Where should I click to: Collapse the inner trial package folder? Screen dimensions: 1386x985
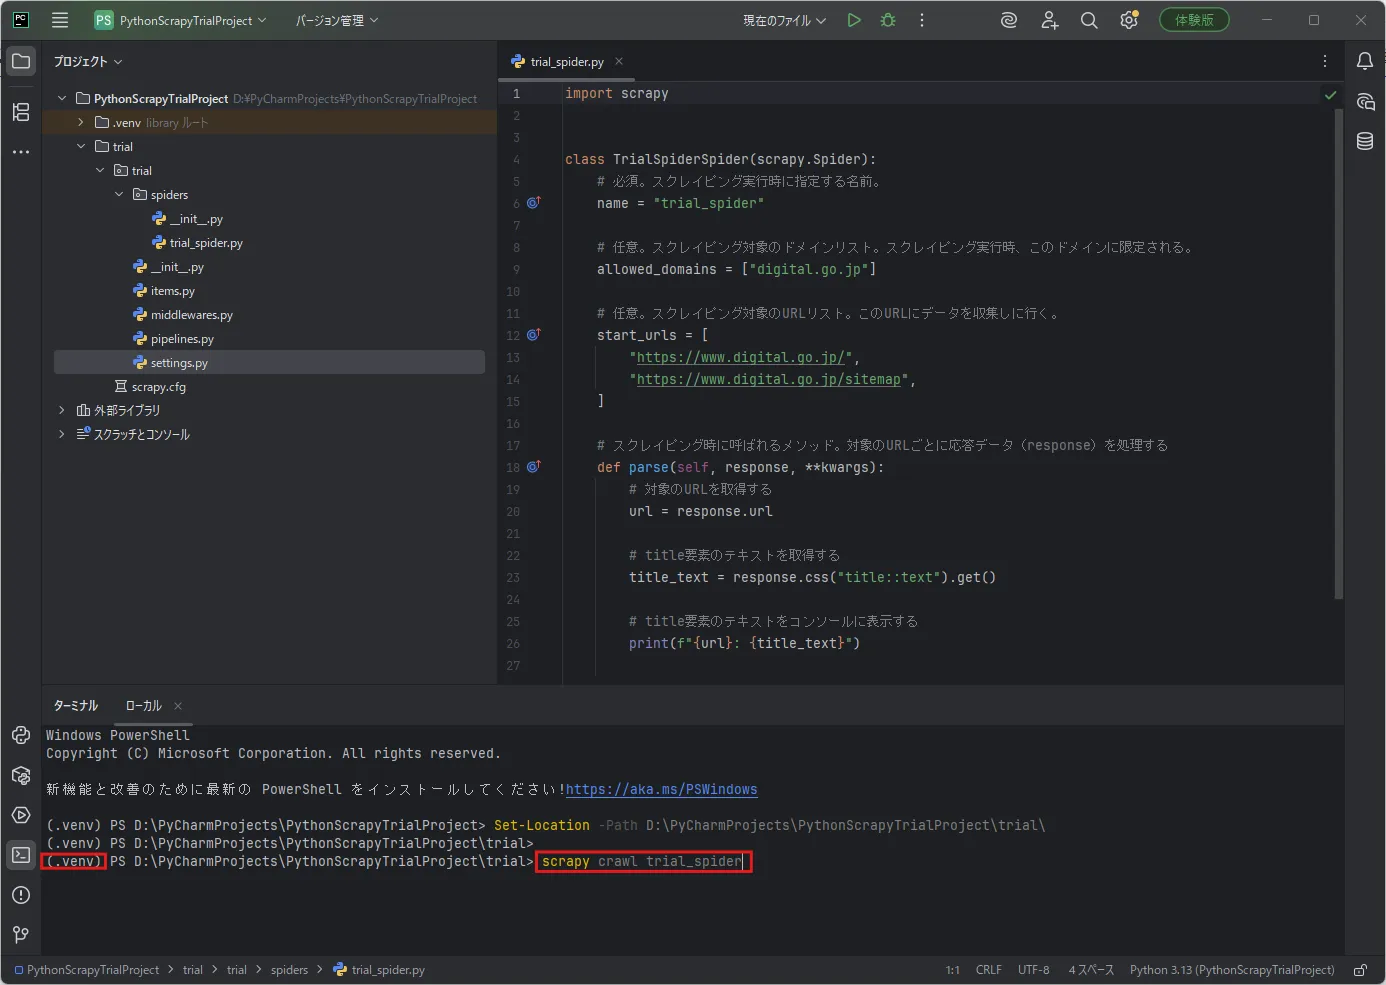100,170
